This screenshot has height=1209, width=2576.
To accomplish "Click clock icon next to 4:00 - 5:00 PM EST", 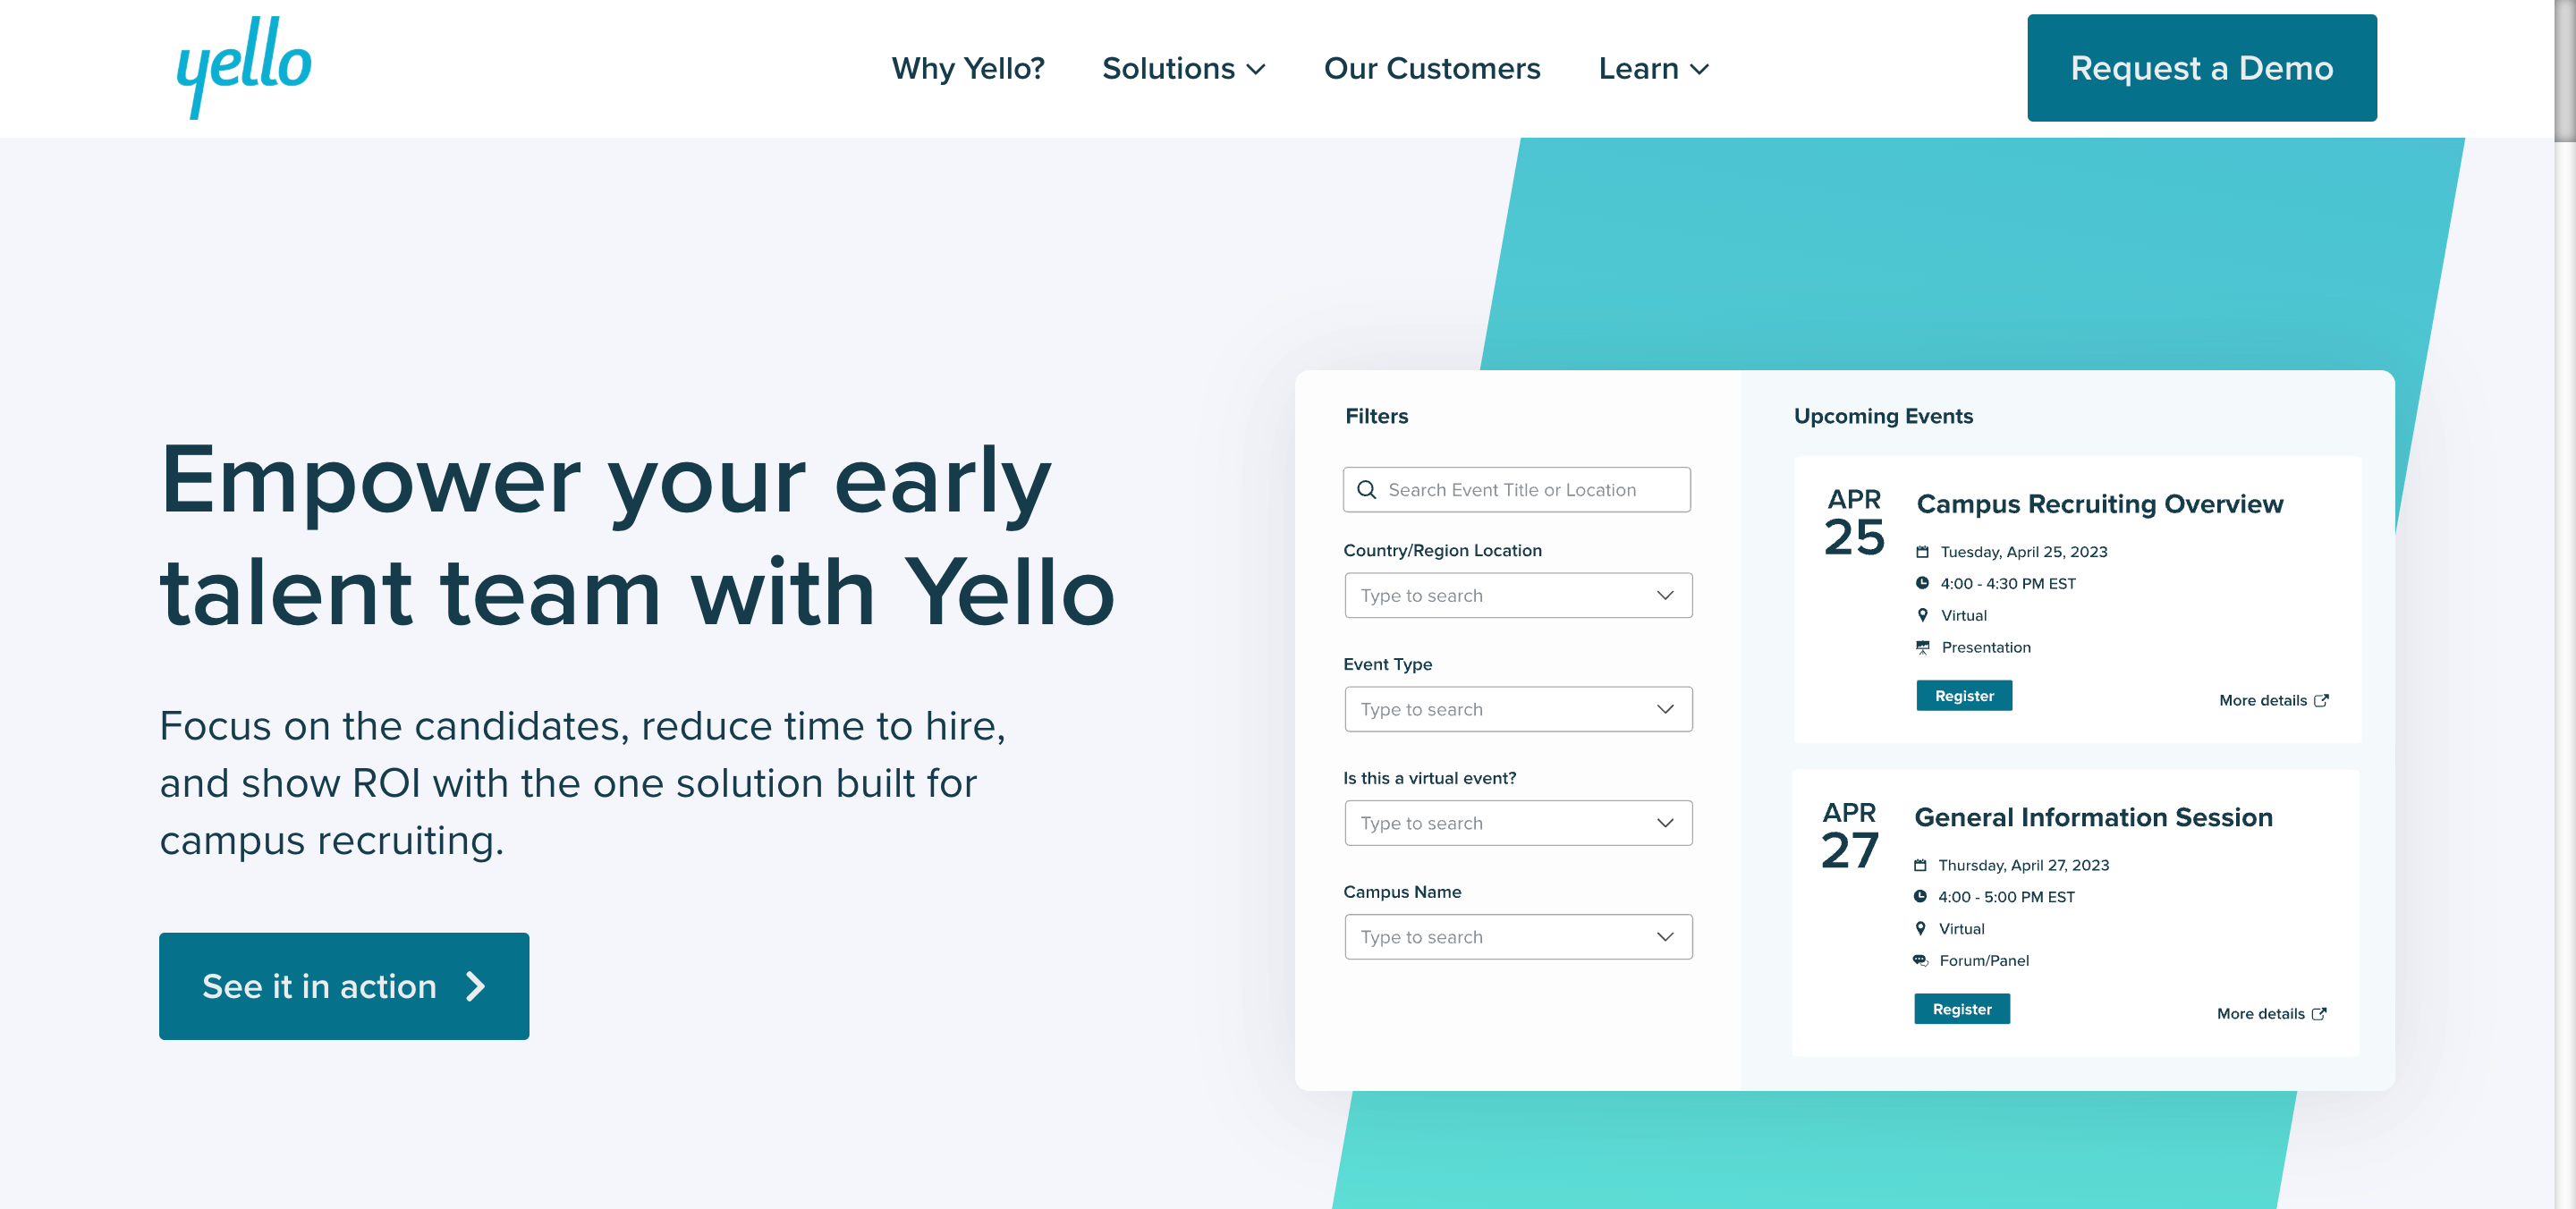I will 1920,897.
